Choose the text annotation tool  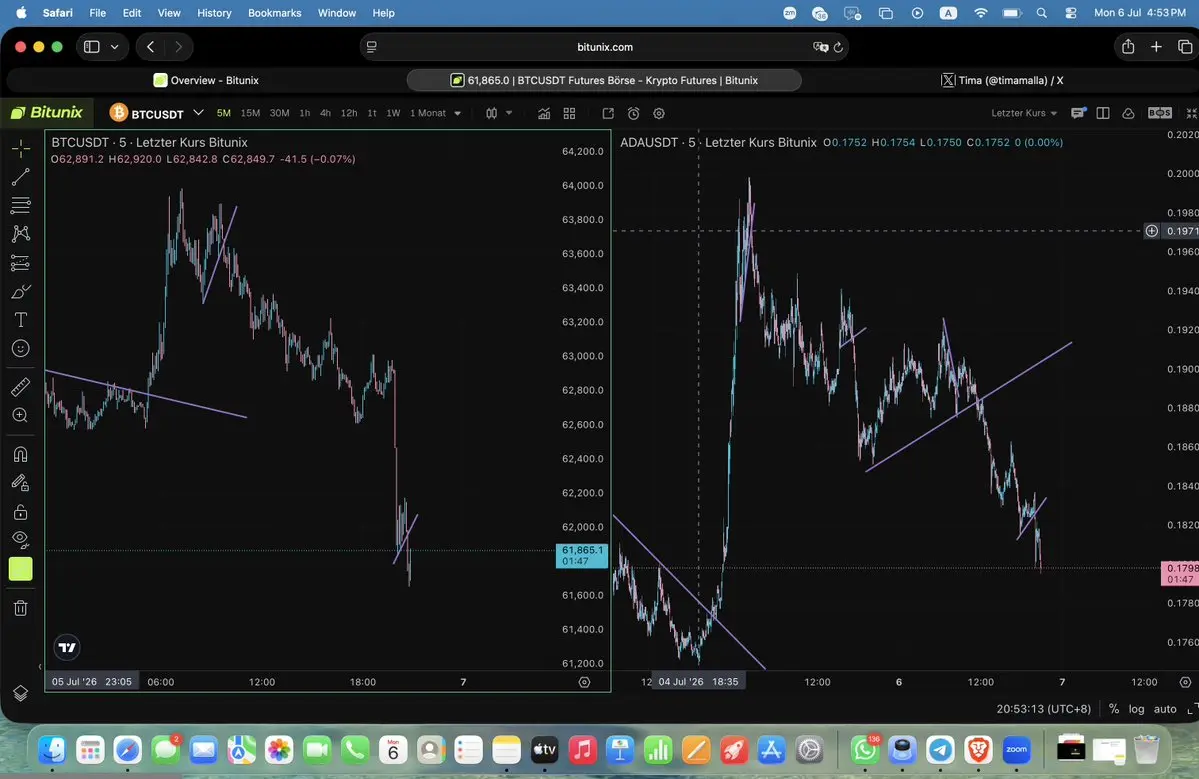click(21, 320)
